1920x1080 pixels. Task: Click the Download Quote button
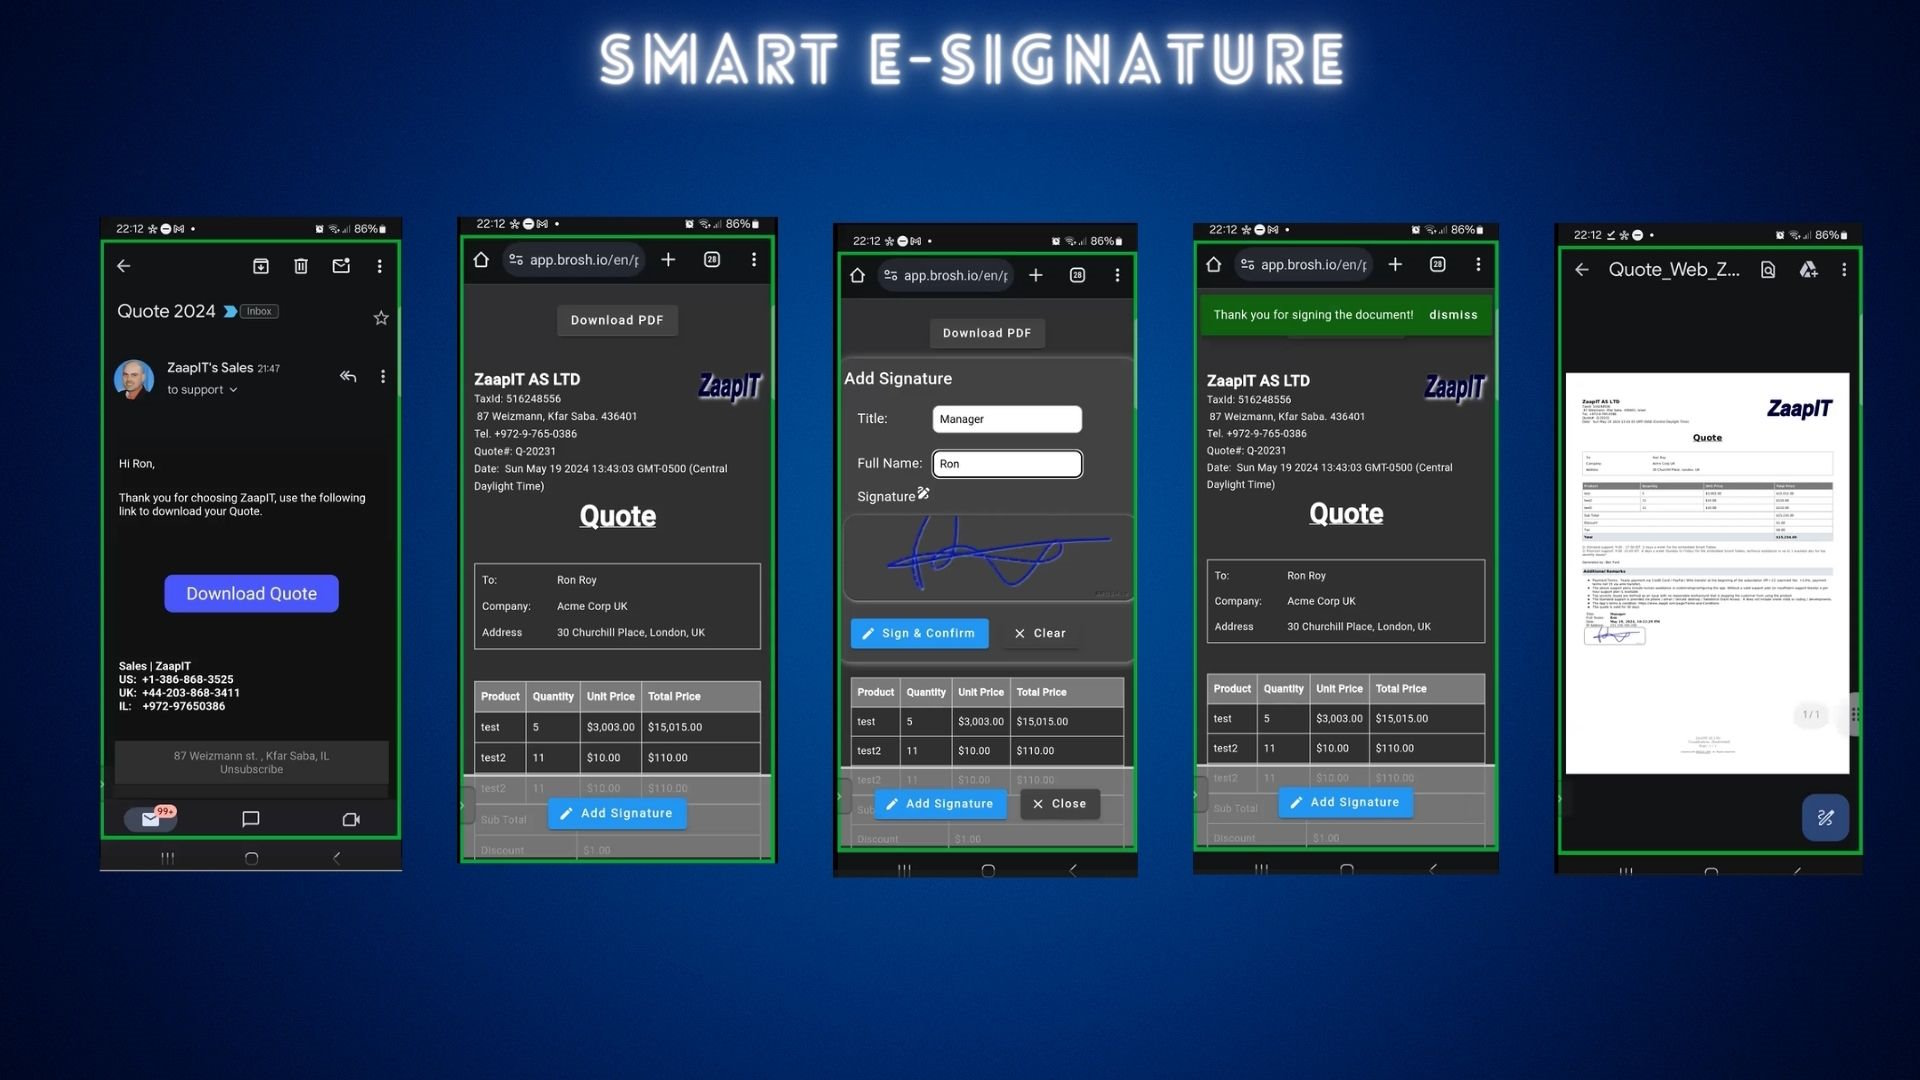point(251,592)
